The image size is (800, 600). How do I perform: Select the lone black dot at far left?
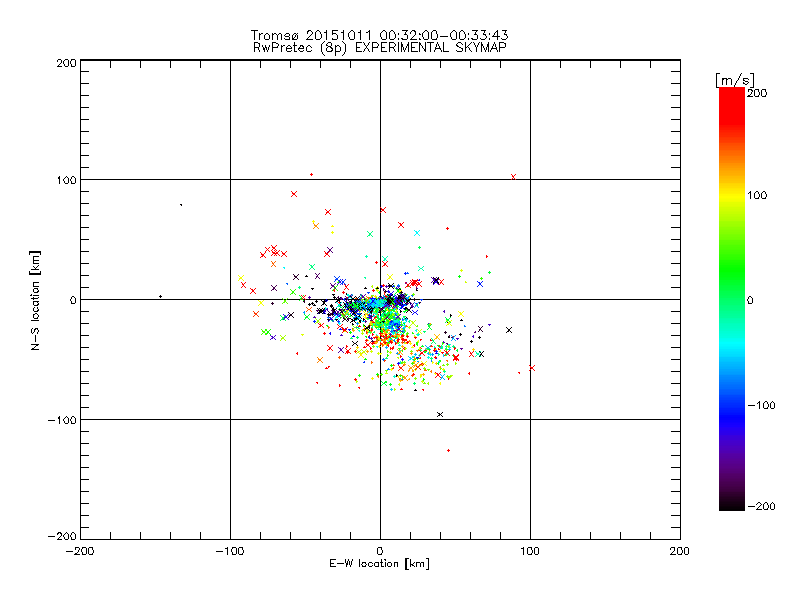click(x=160, y=296)
